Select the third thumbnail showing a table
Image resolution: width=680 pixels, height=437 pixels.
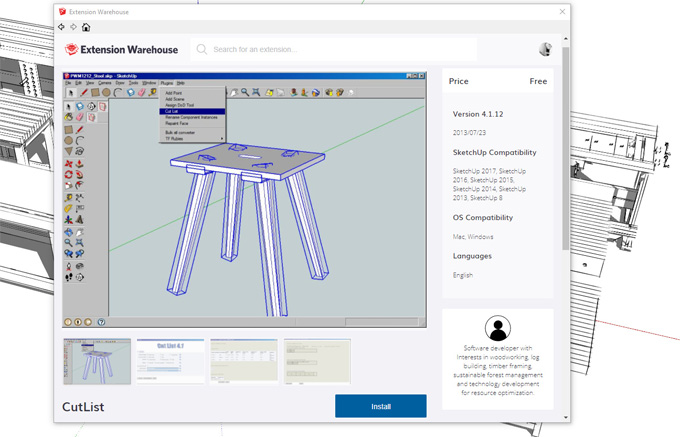[244, 362]
